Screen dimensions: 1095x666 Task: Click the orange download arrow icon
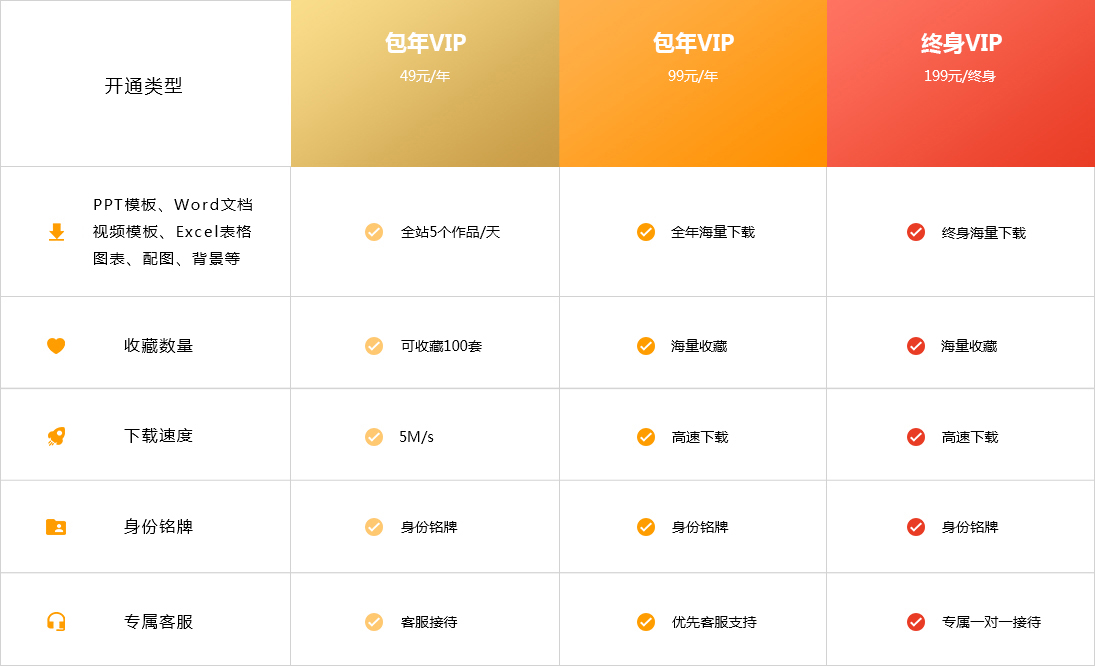[x=57, y=232]
